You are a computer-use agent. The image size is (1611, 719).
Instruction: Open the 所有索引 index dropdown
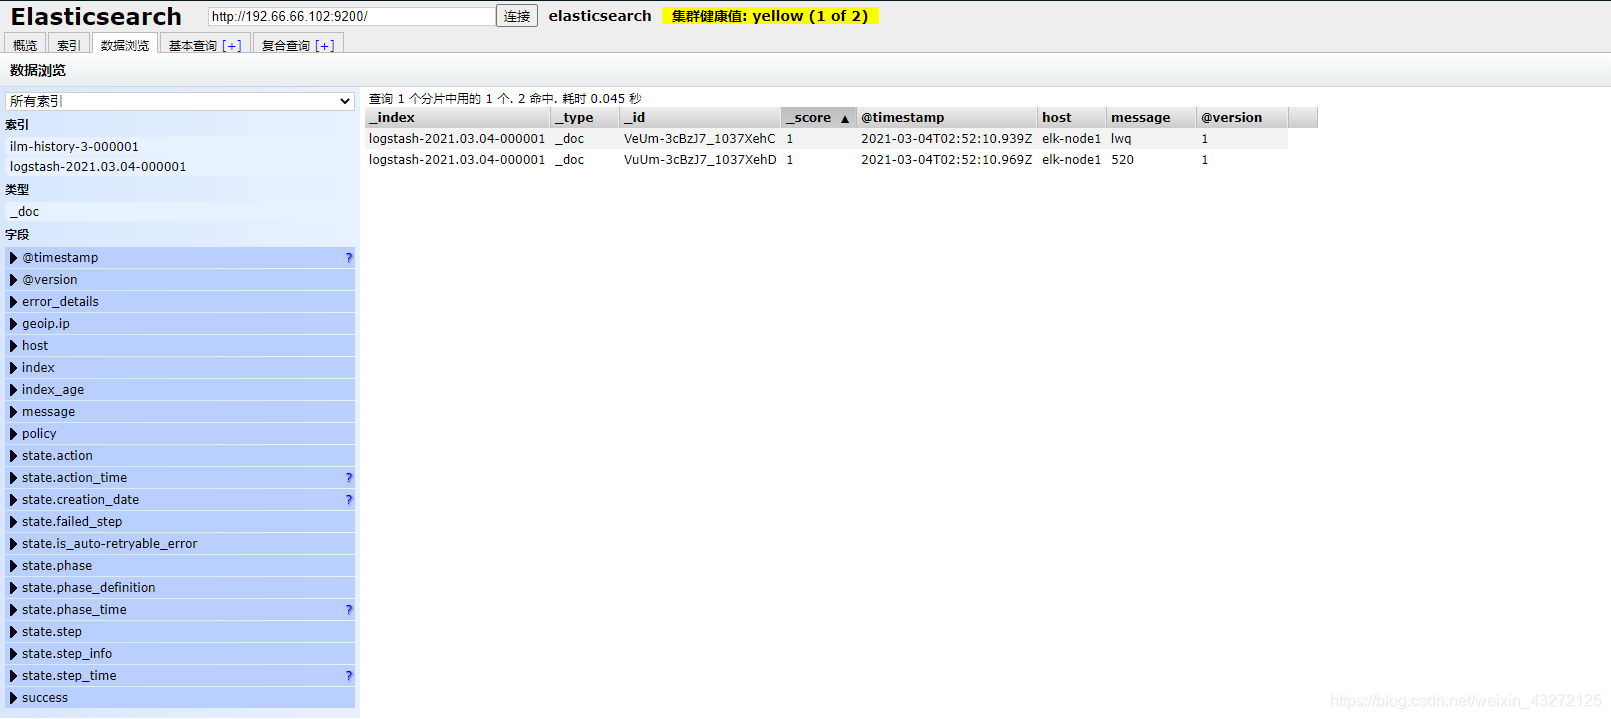[180, 101]
